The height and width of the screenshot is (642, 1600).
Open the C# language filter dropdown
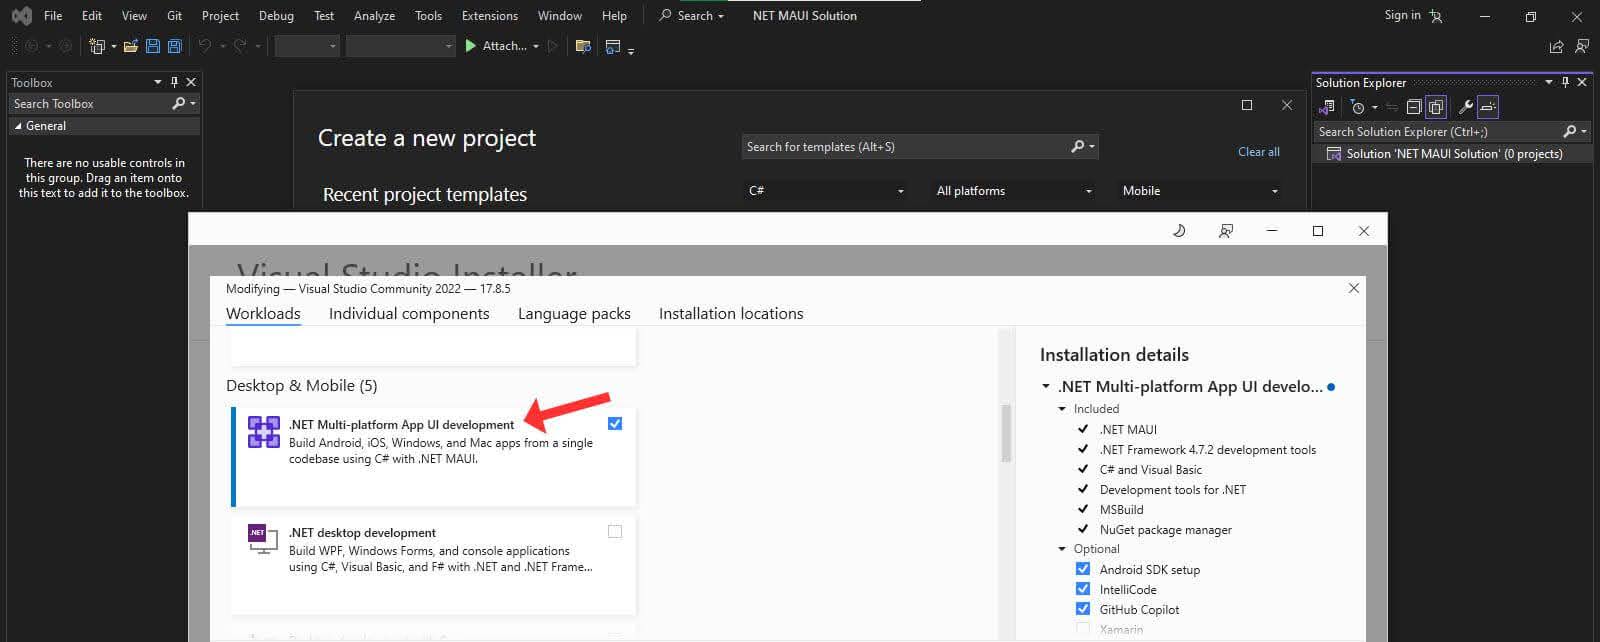pyautogui.click(x=826, y=191)
